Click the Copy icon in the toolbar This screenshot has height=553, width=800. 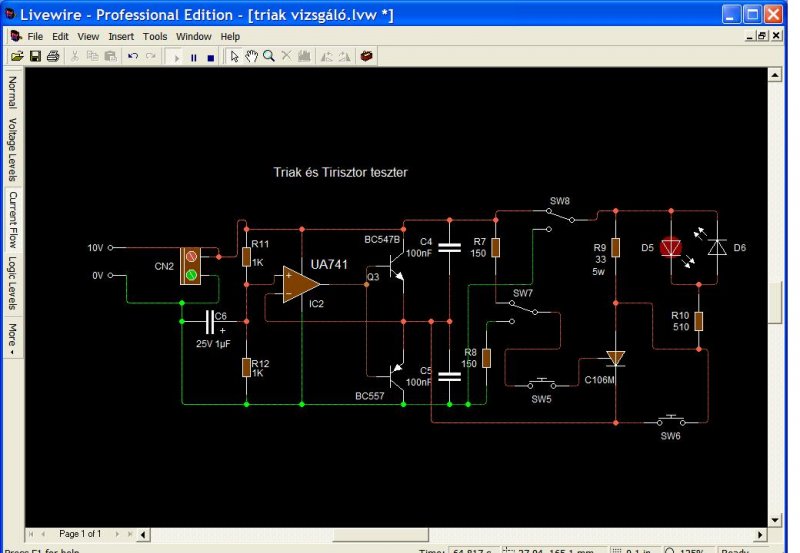click(92, 56)
